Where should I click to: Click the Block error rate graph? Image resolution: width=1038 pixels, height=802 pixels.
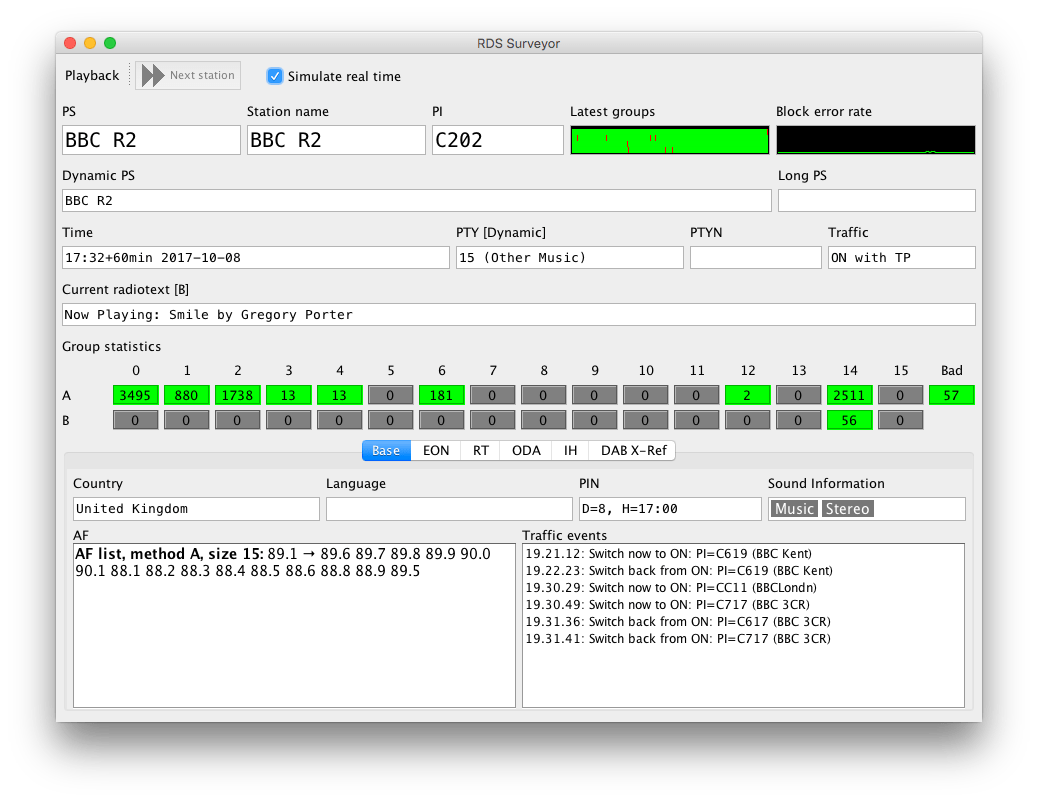tap(875, 138)
